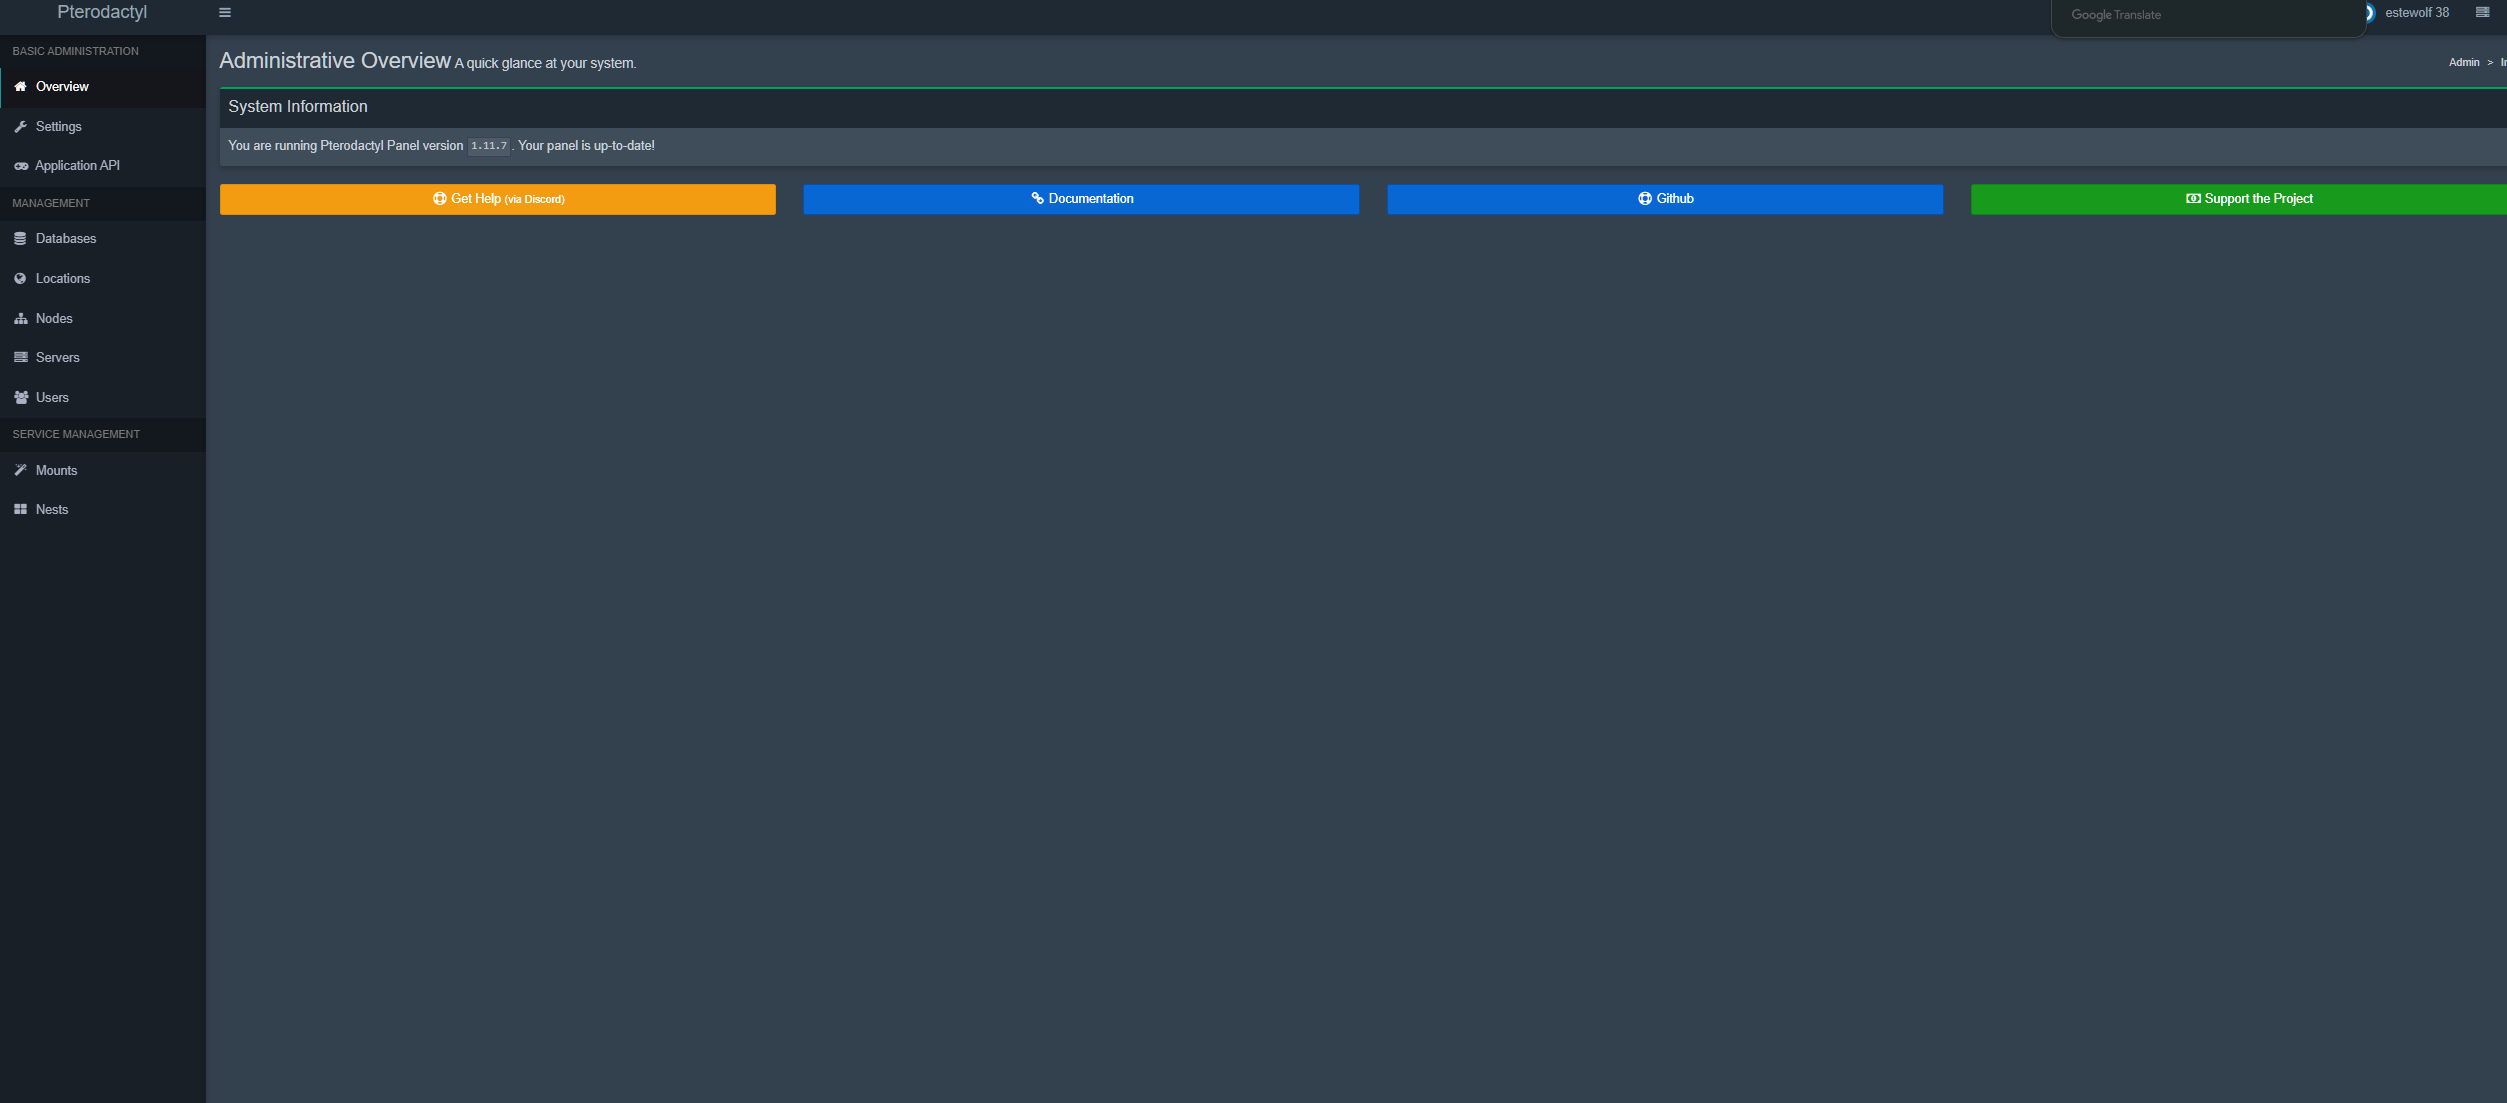The image size is (2507, 1103).
Task: Open Databases management page
Action: coord(103,239)
